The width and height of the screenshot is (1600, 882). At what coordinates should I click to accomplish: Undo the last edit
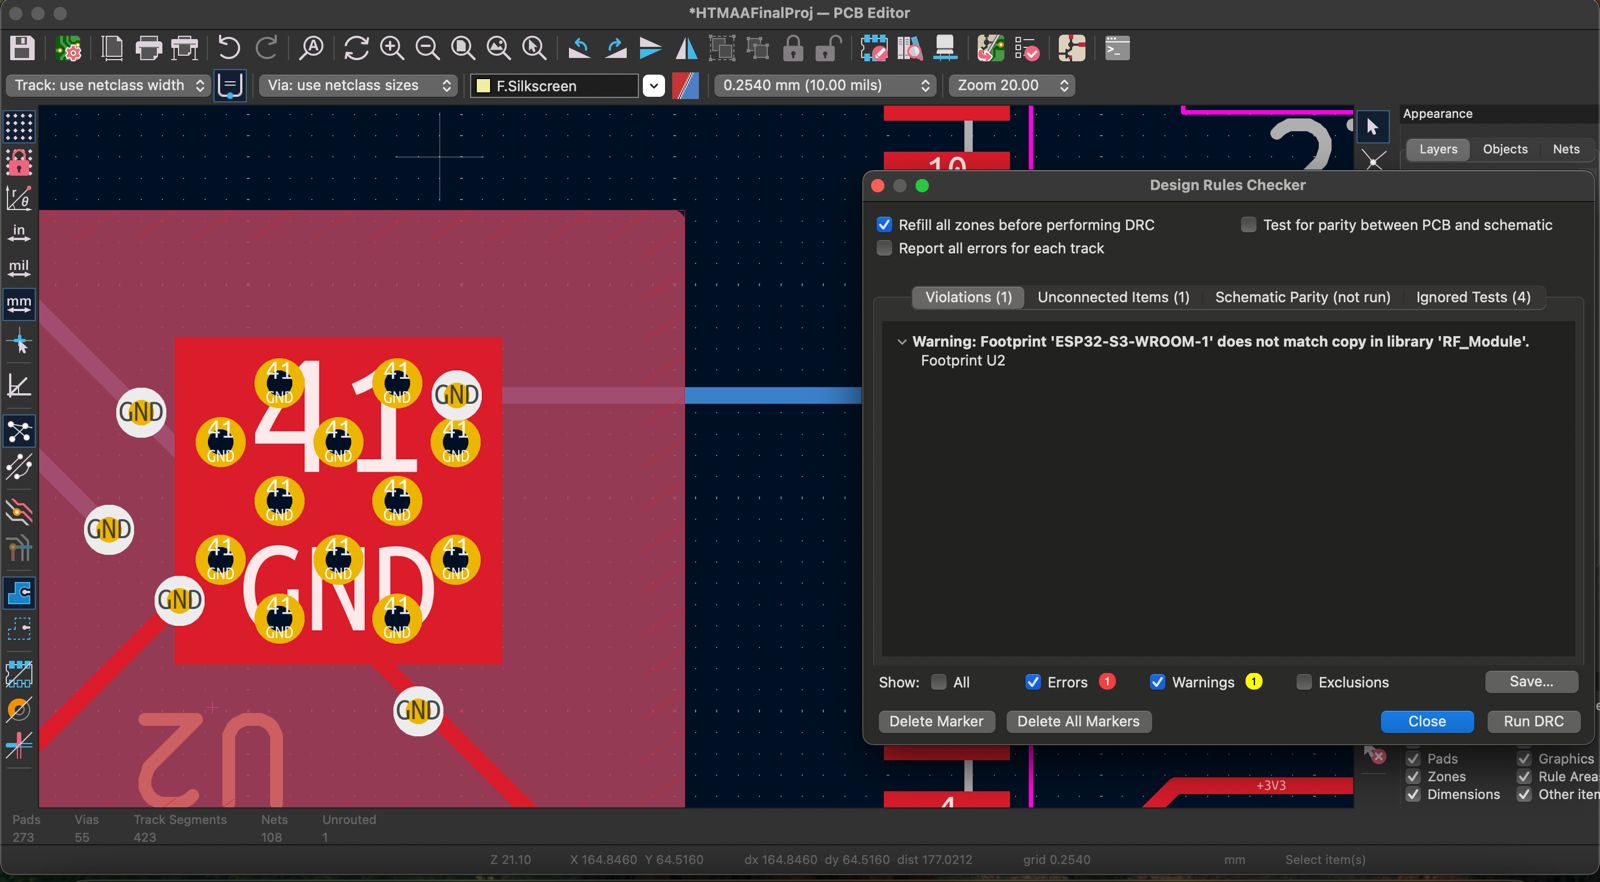229,48
